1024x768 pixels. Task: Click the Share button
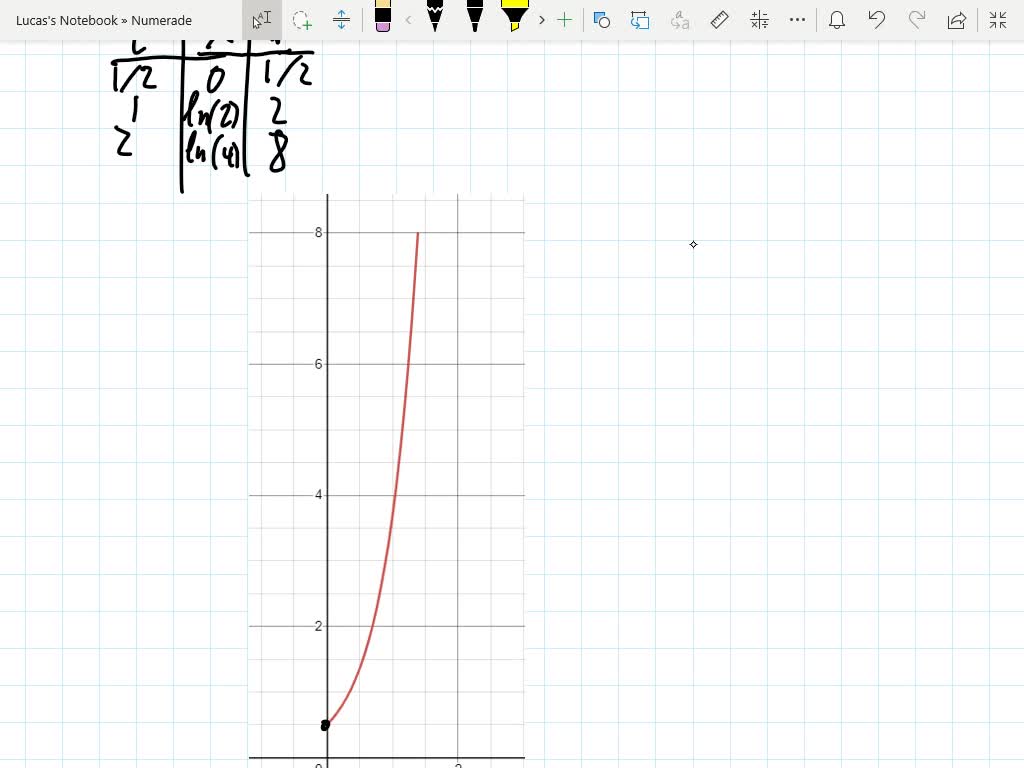click(x=957, y=20)
